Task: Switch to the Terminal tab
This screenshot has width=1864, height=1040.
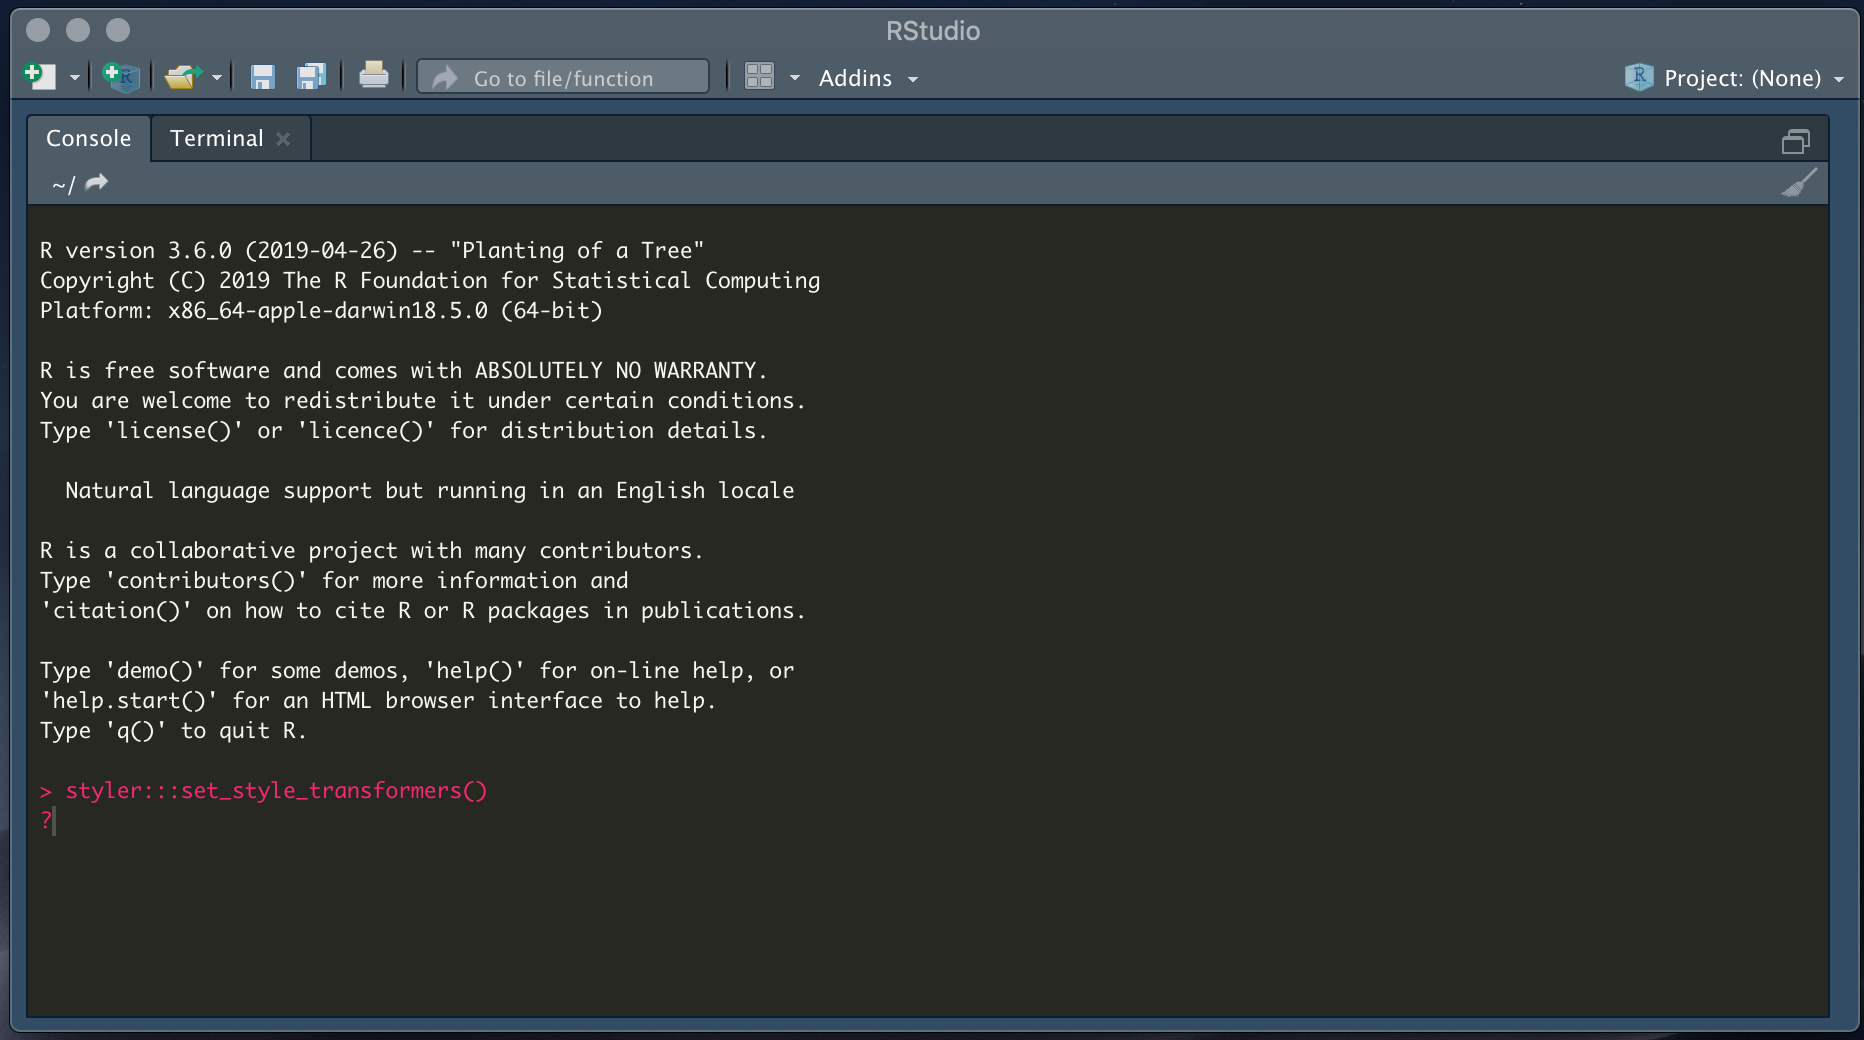Action: (x=216, y=138)
